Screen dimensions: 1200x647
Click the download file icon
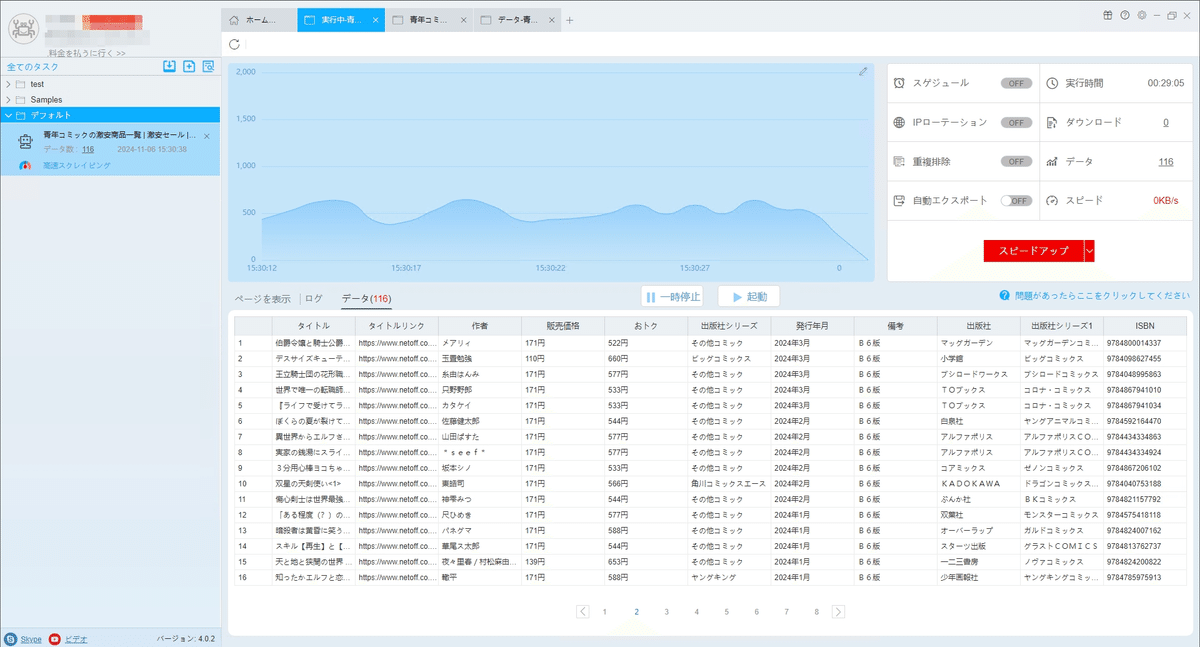tap(1052, 122)
